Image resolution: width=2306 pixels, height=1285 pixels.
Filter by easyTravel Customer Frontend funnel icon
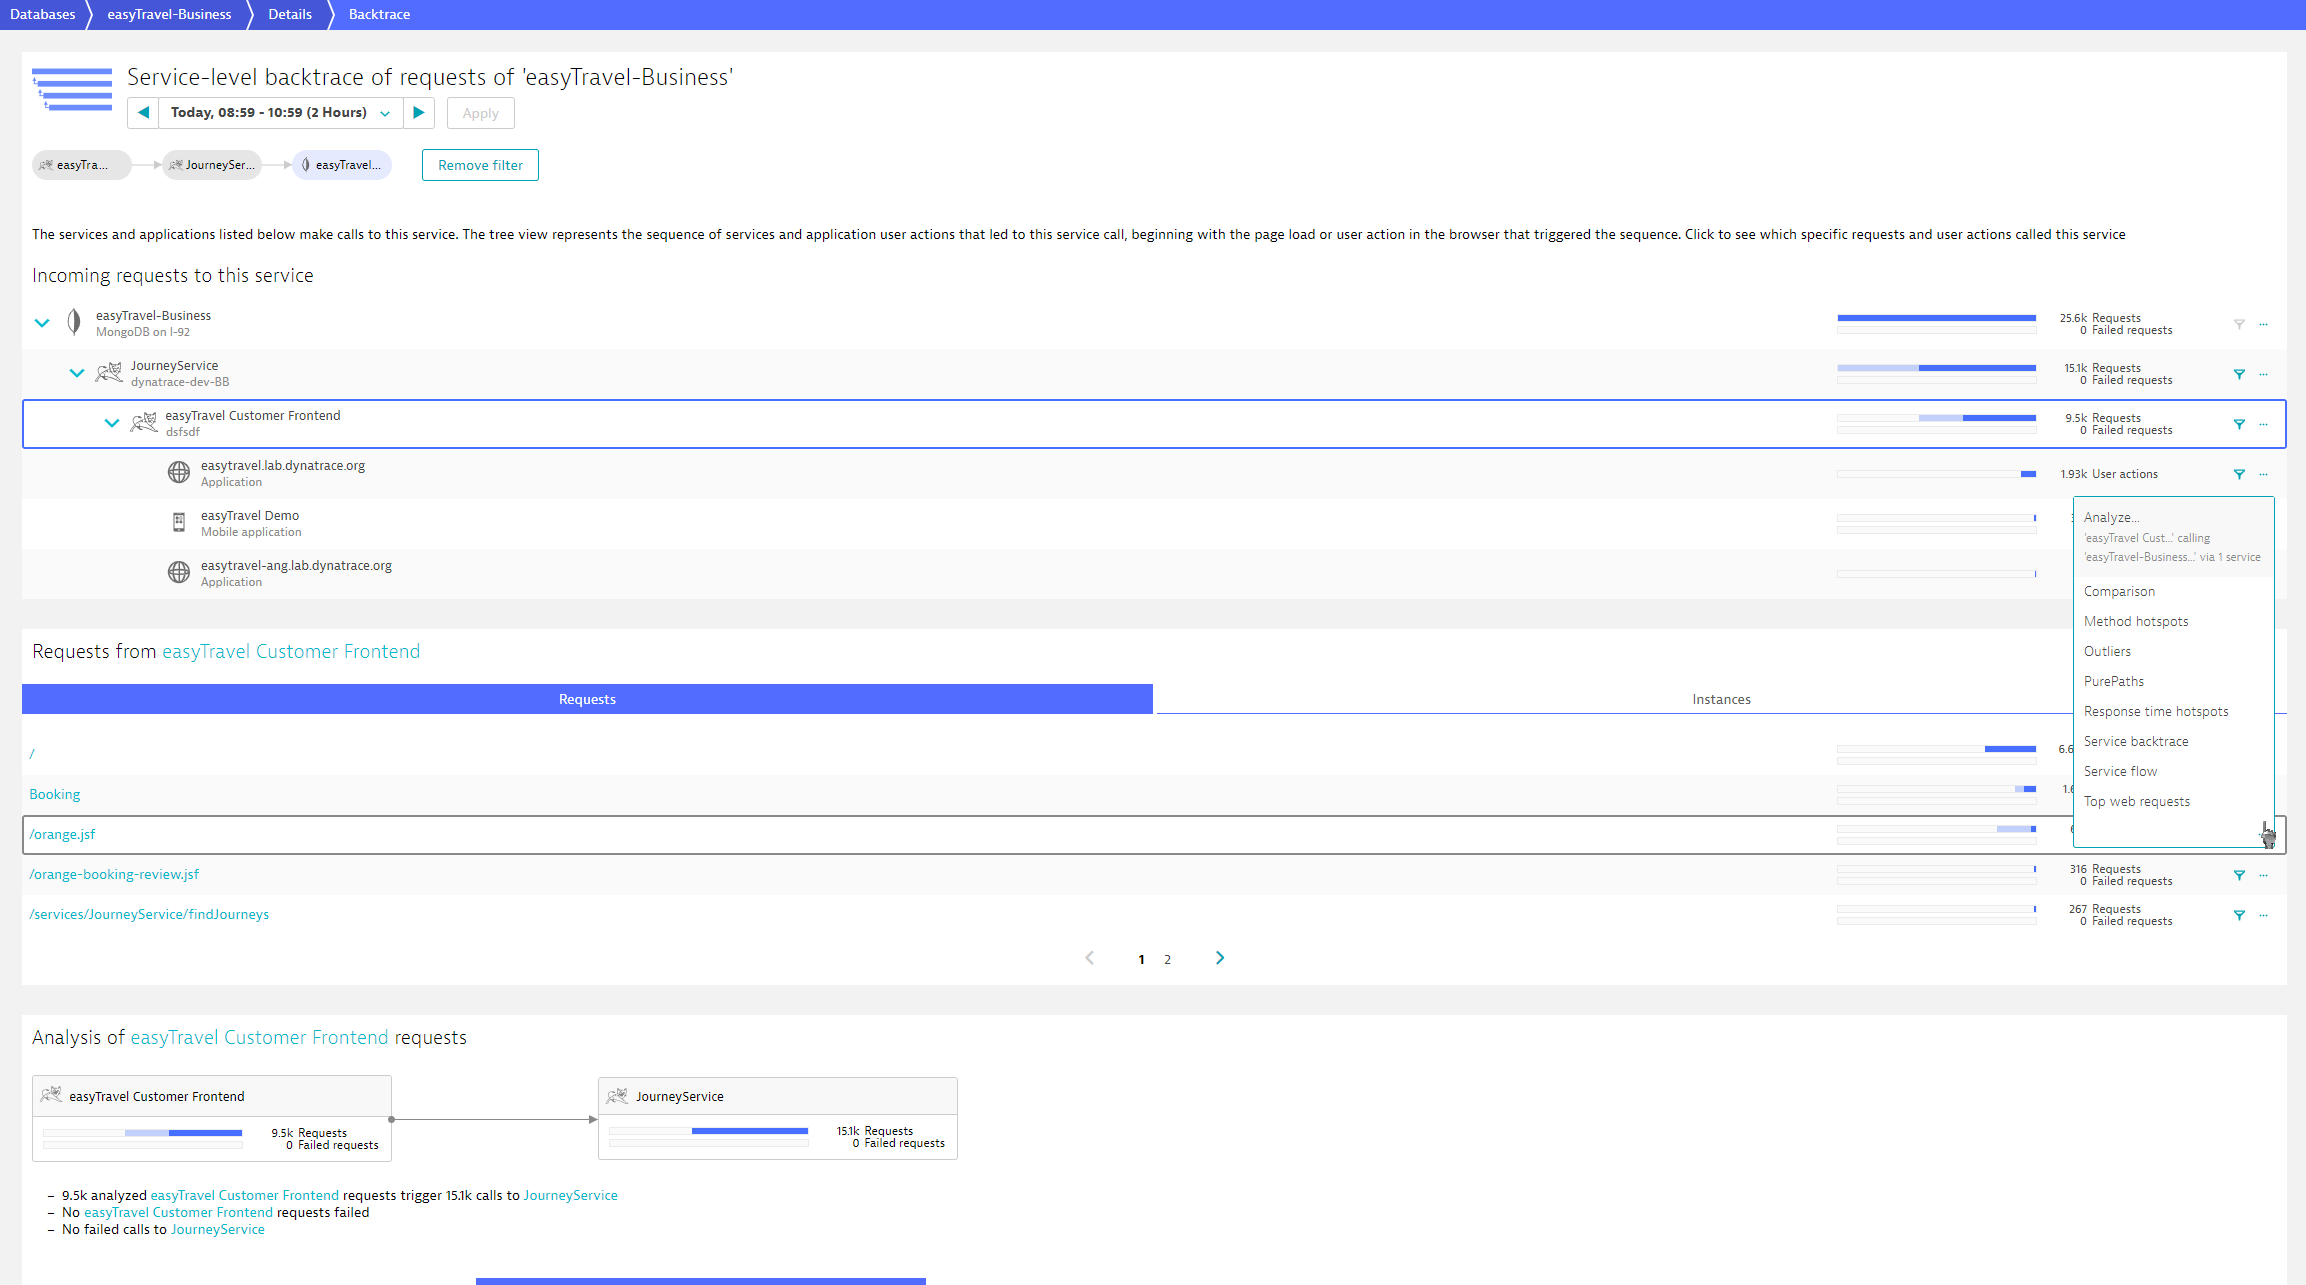coord(2239,424)
